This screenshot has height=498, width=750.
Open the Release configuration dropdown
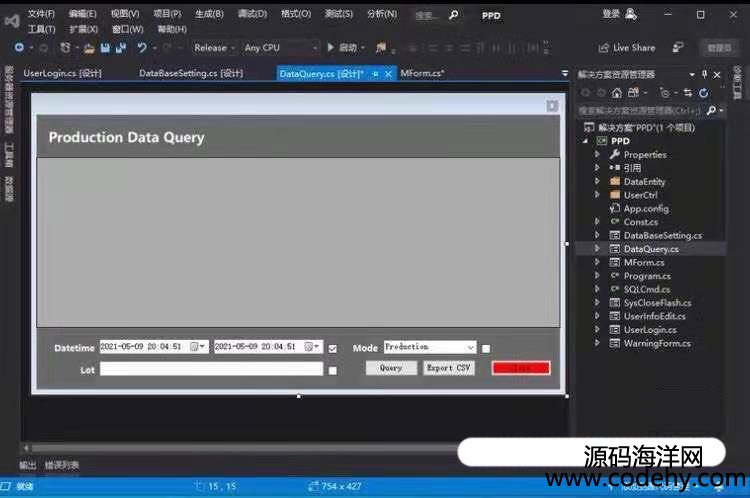[x=215, y=47]
